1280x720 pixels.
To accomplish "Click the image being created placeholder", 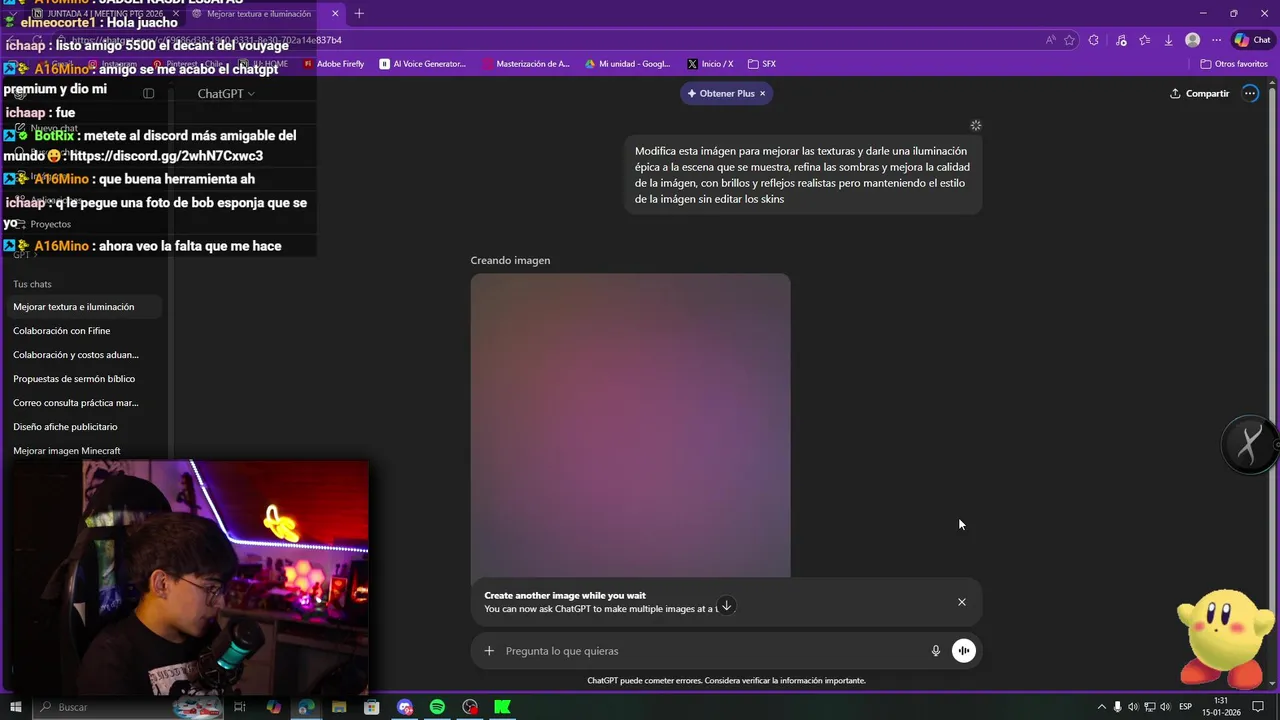I will click(x=630, y=425).
